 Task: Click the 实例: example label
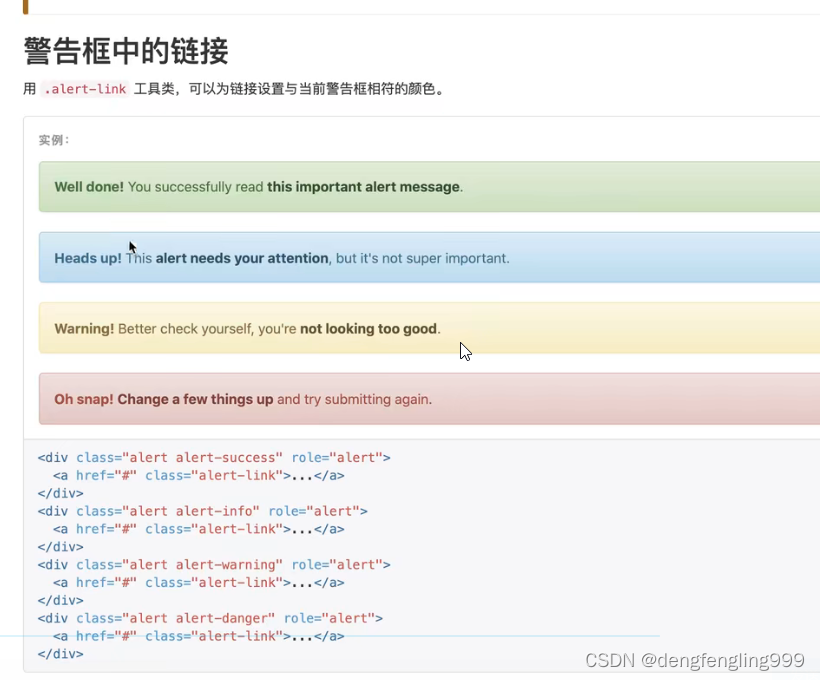[x=52, y=140]
